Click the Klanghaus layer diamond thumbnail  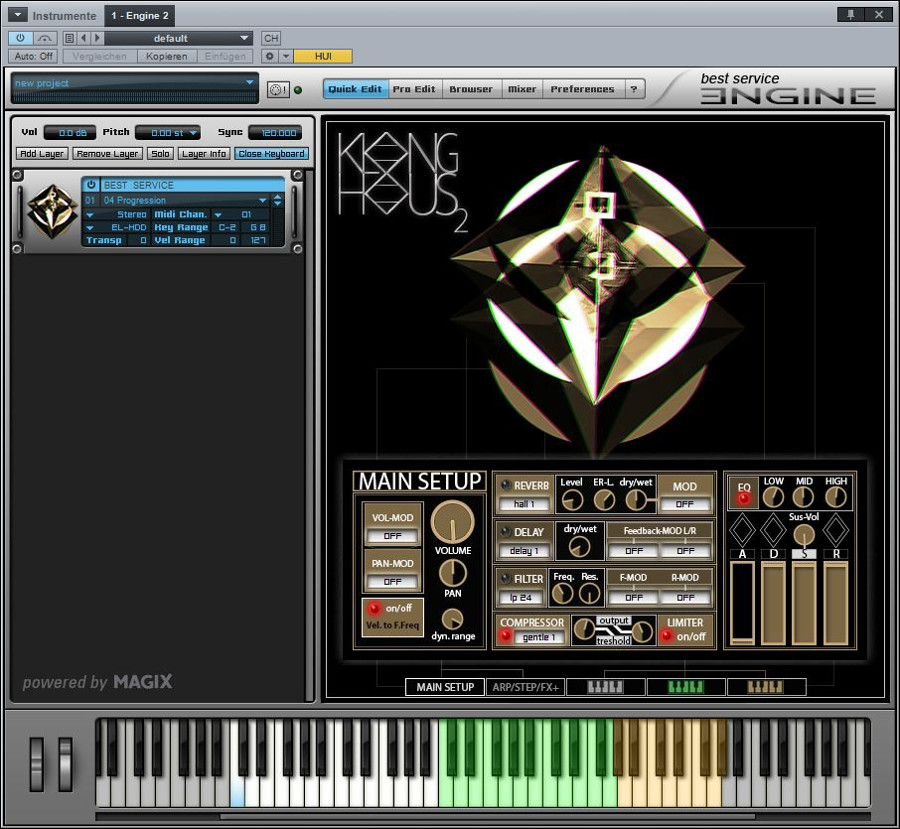coord(53,212)
